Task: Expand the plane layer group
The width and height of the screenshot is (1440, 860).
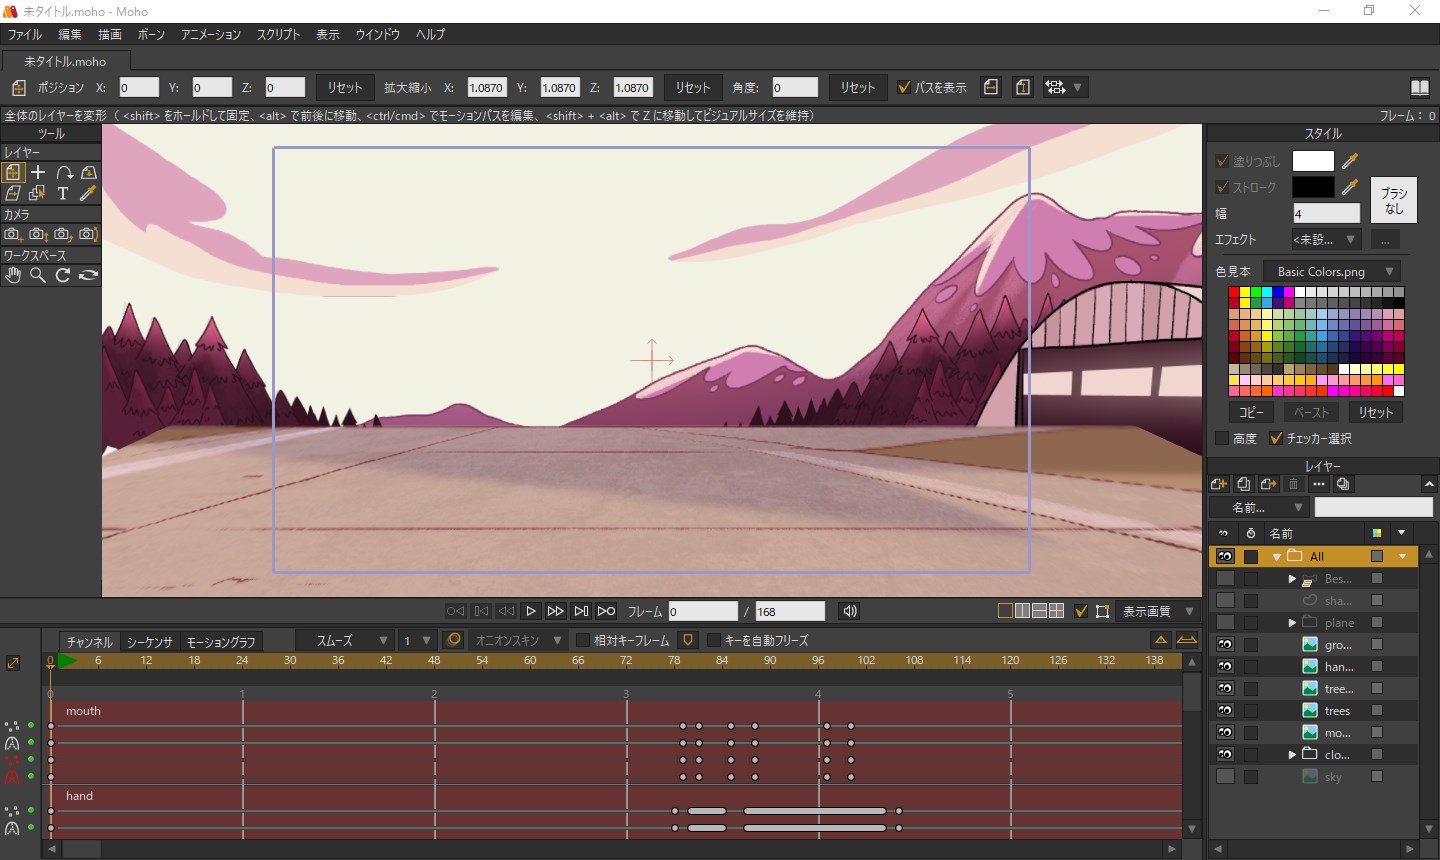Action: pyautogui.click(x=1292, y=622)
